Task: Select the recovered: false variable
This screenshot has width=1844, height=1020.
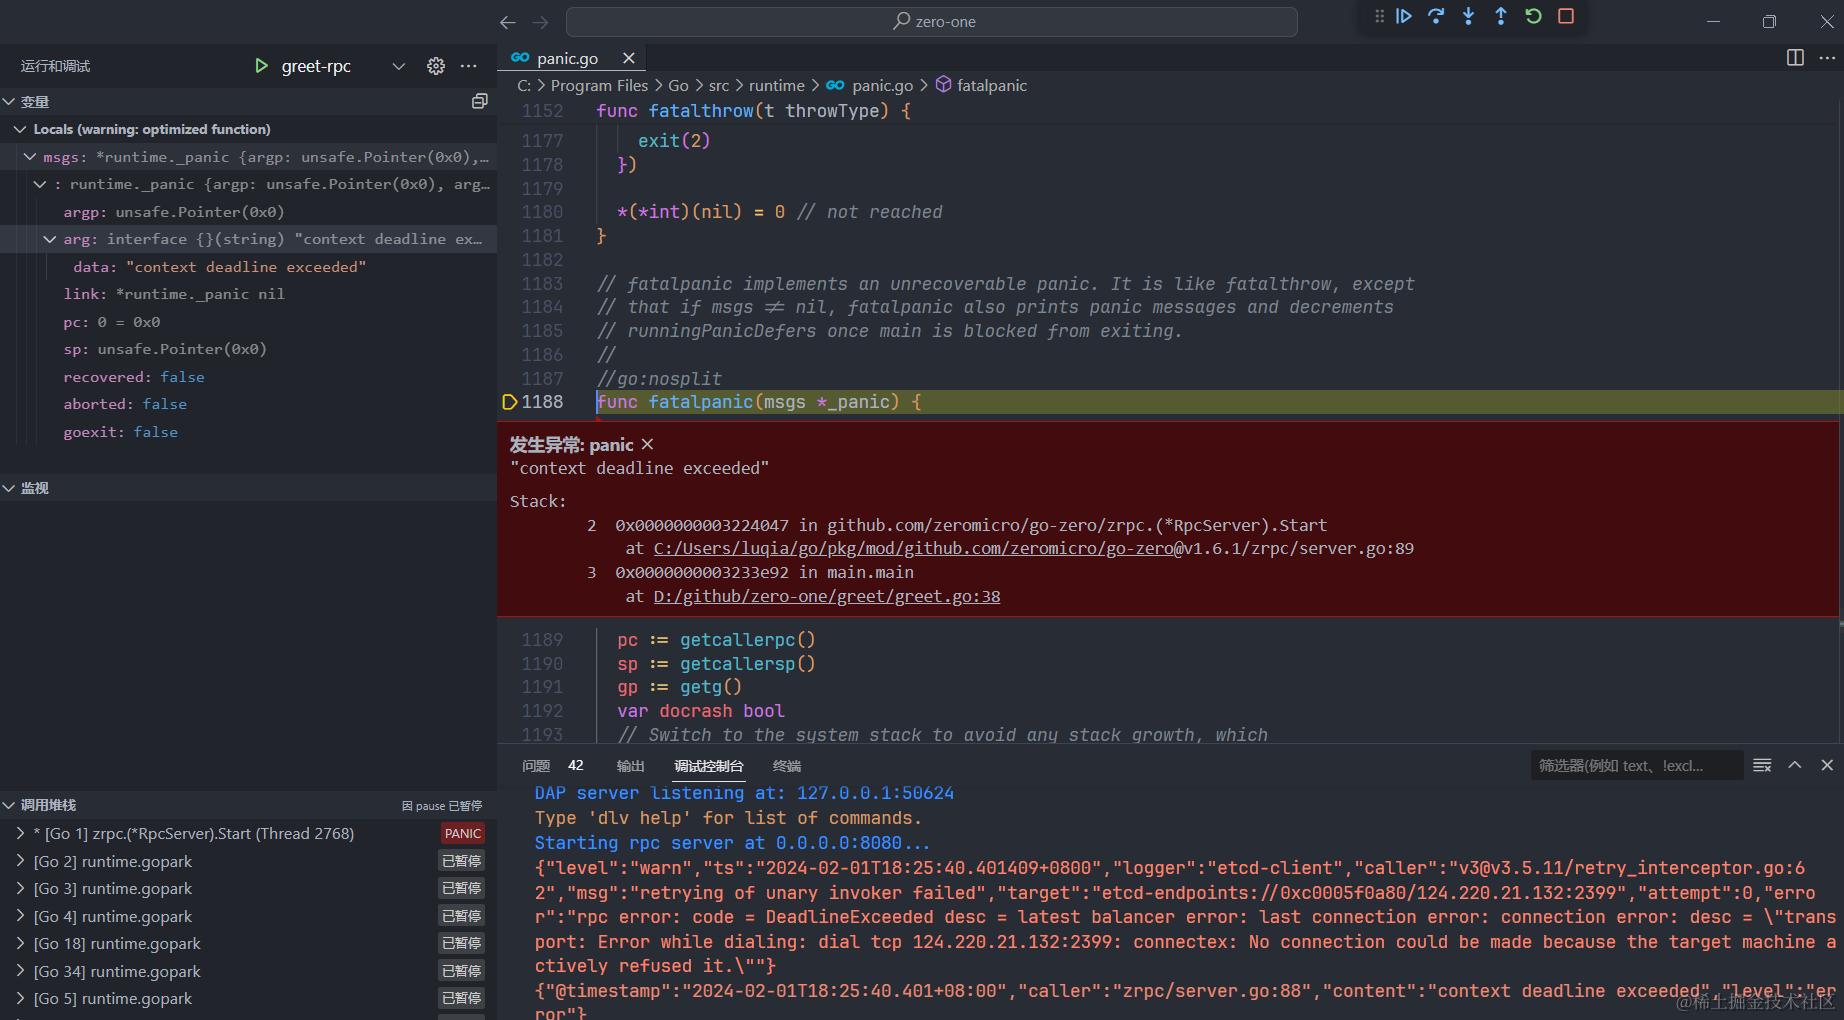Action: click(x=248, y=377)
